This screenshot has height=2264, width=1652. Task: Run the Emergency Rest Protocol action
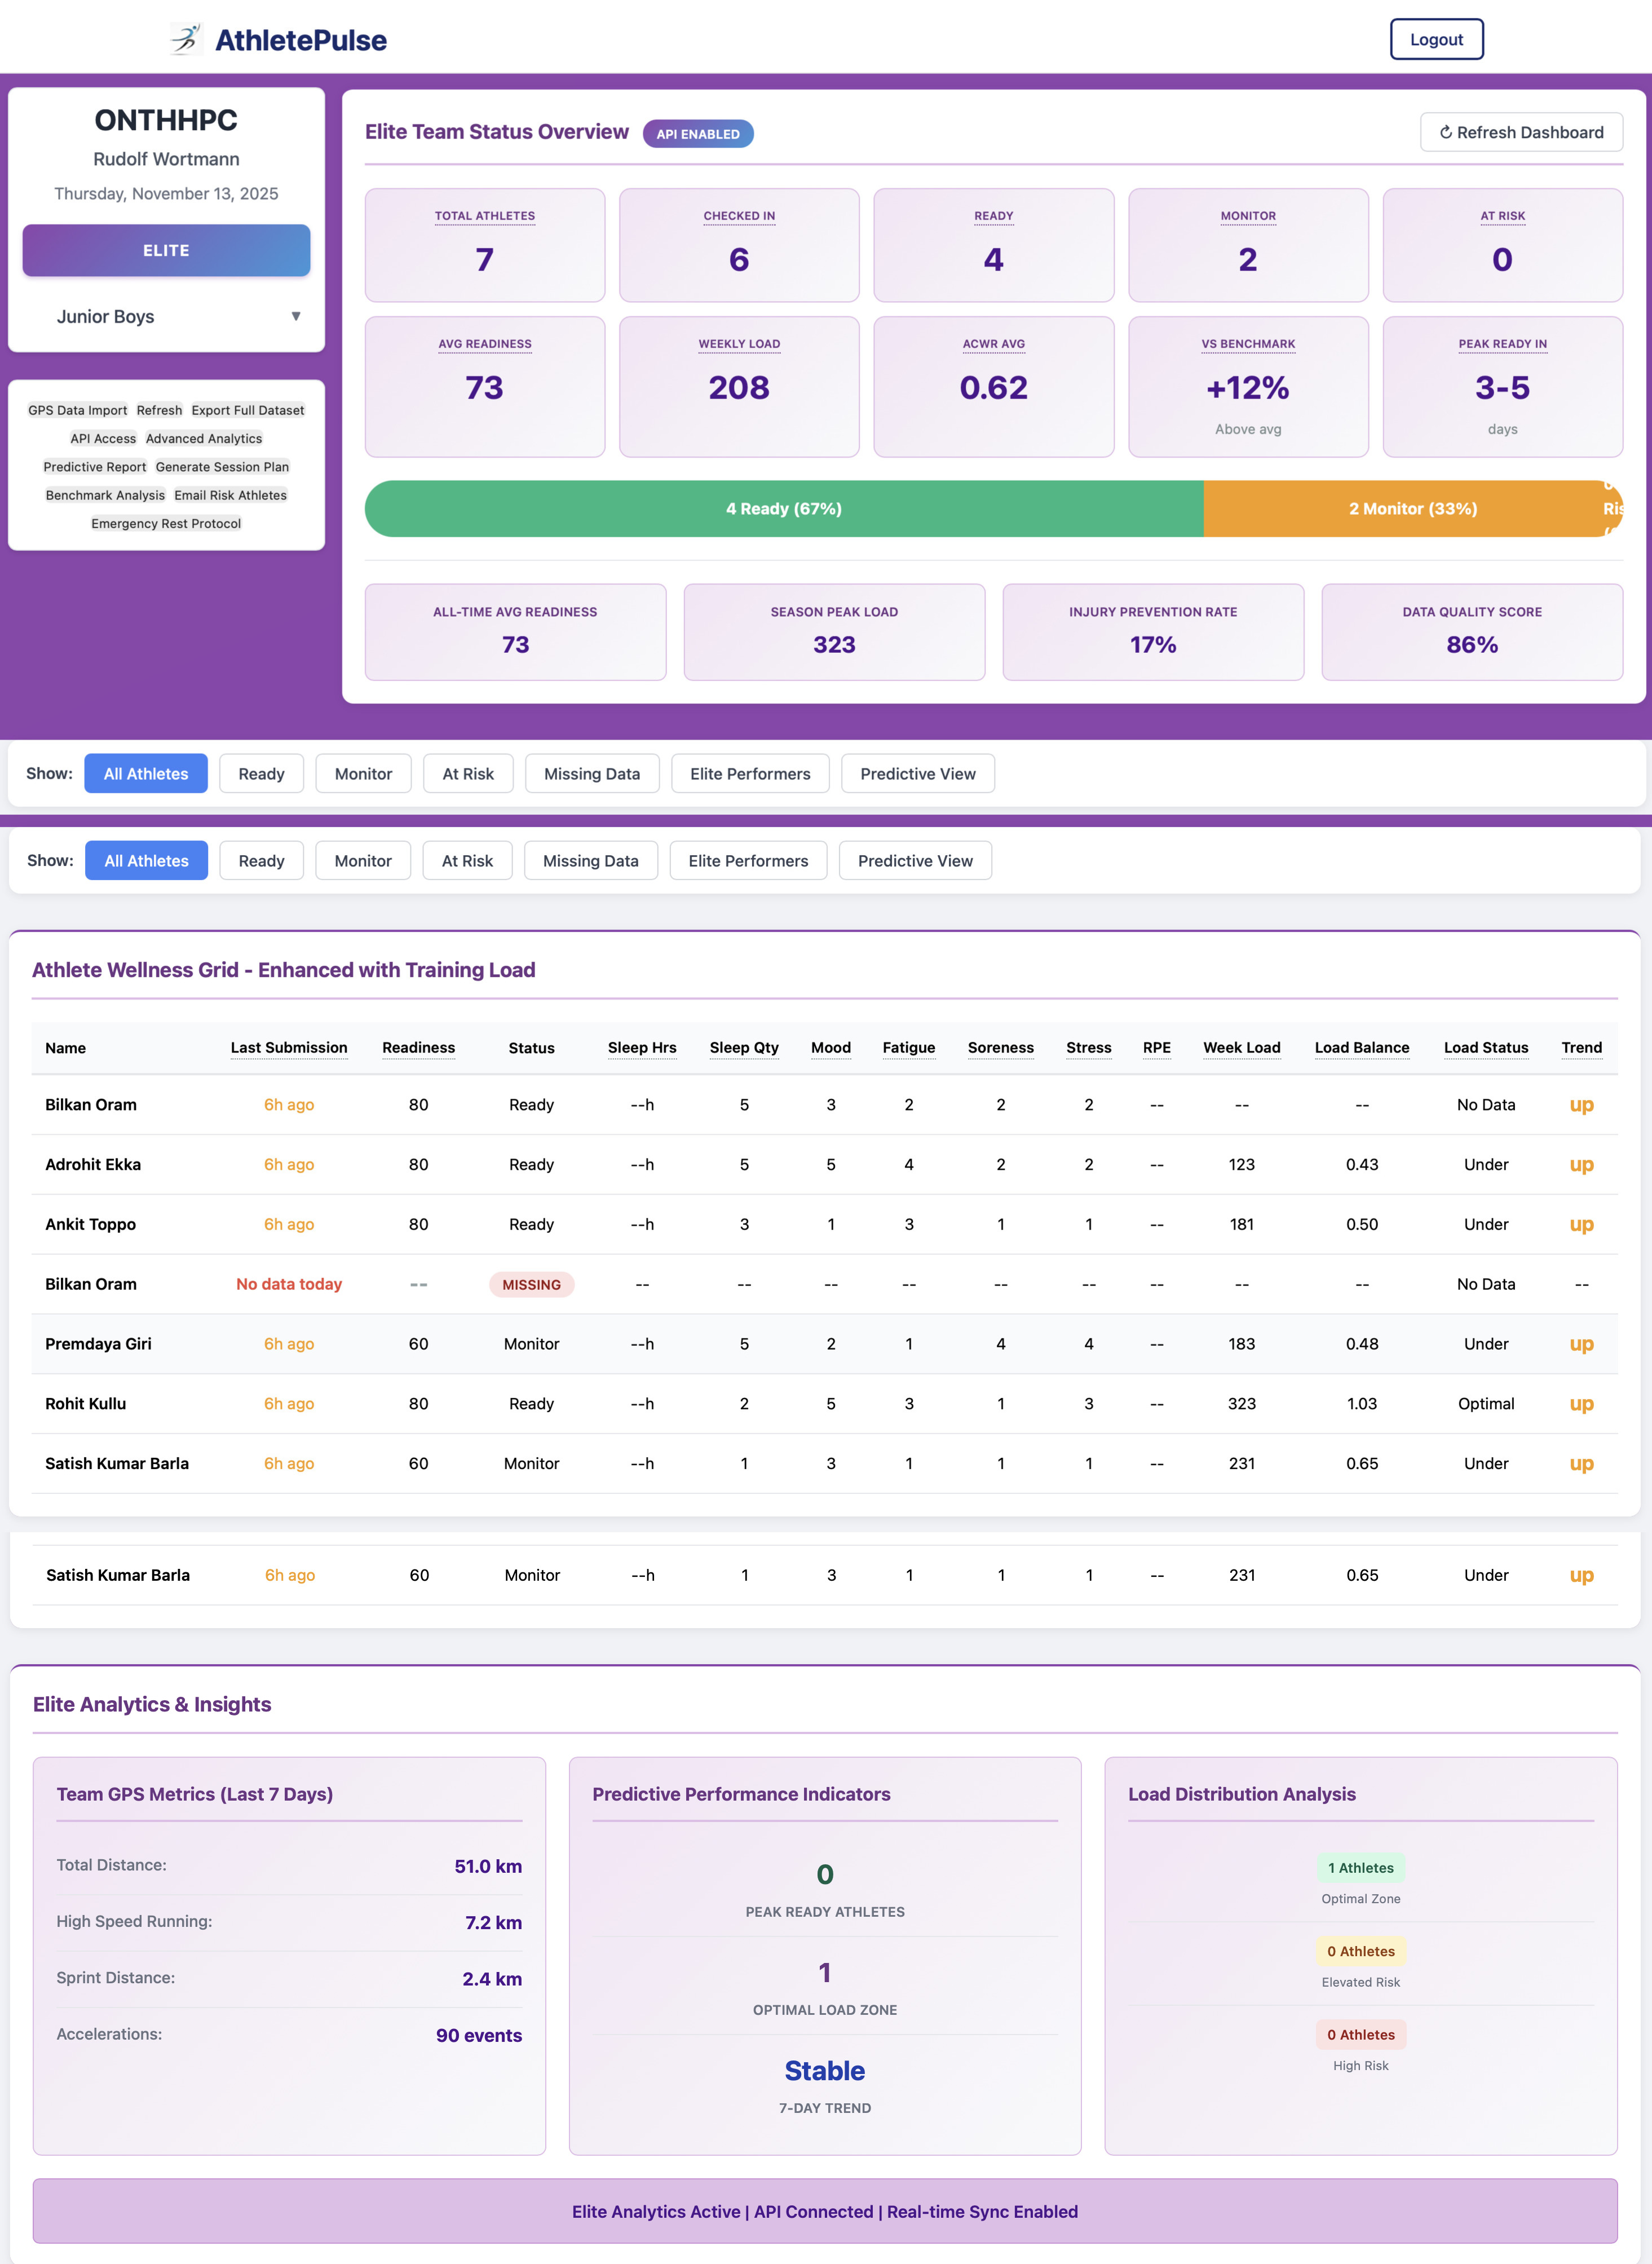point(165,523)
